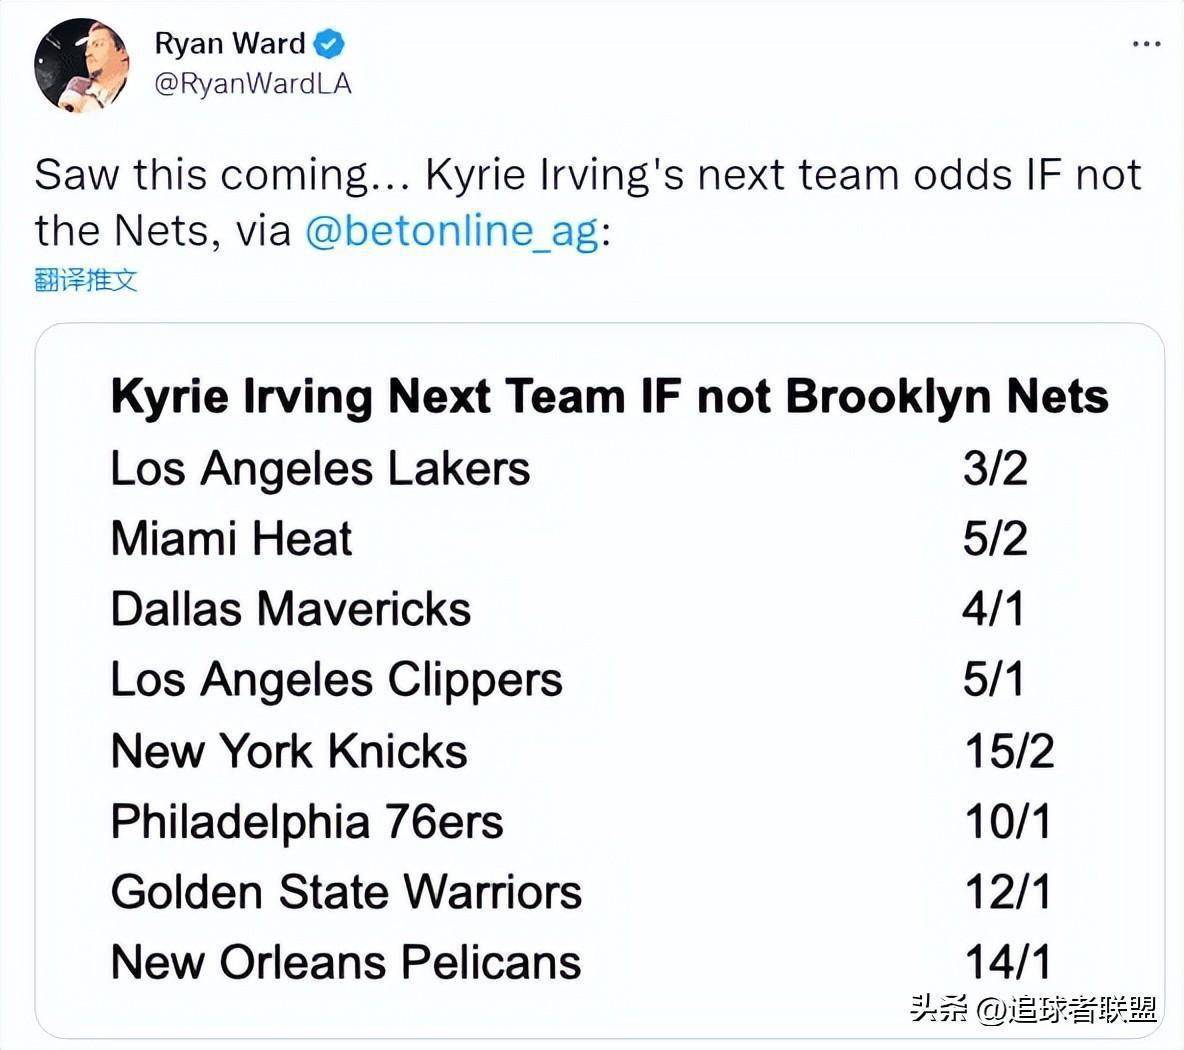Open Ryan Ward's profile picture
Viewport: 1184px width, 1050px height.
point(82,66)
